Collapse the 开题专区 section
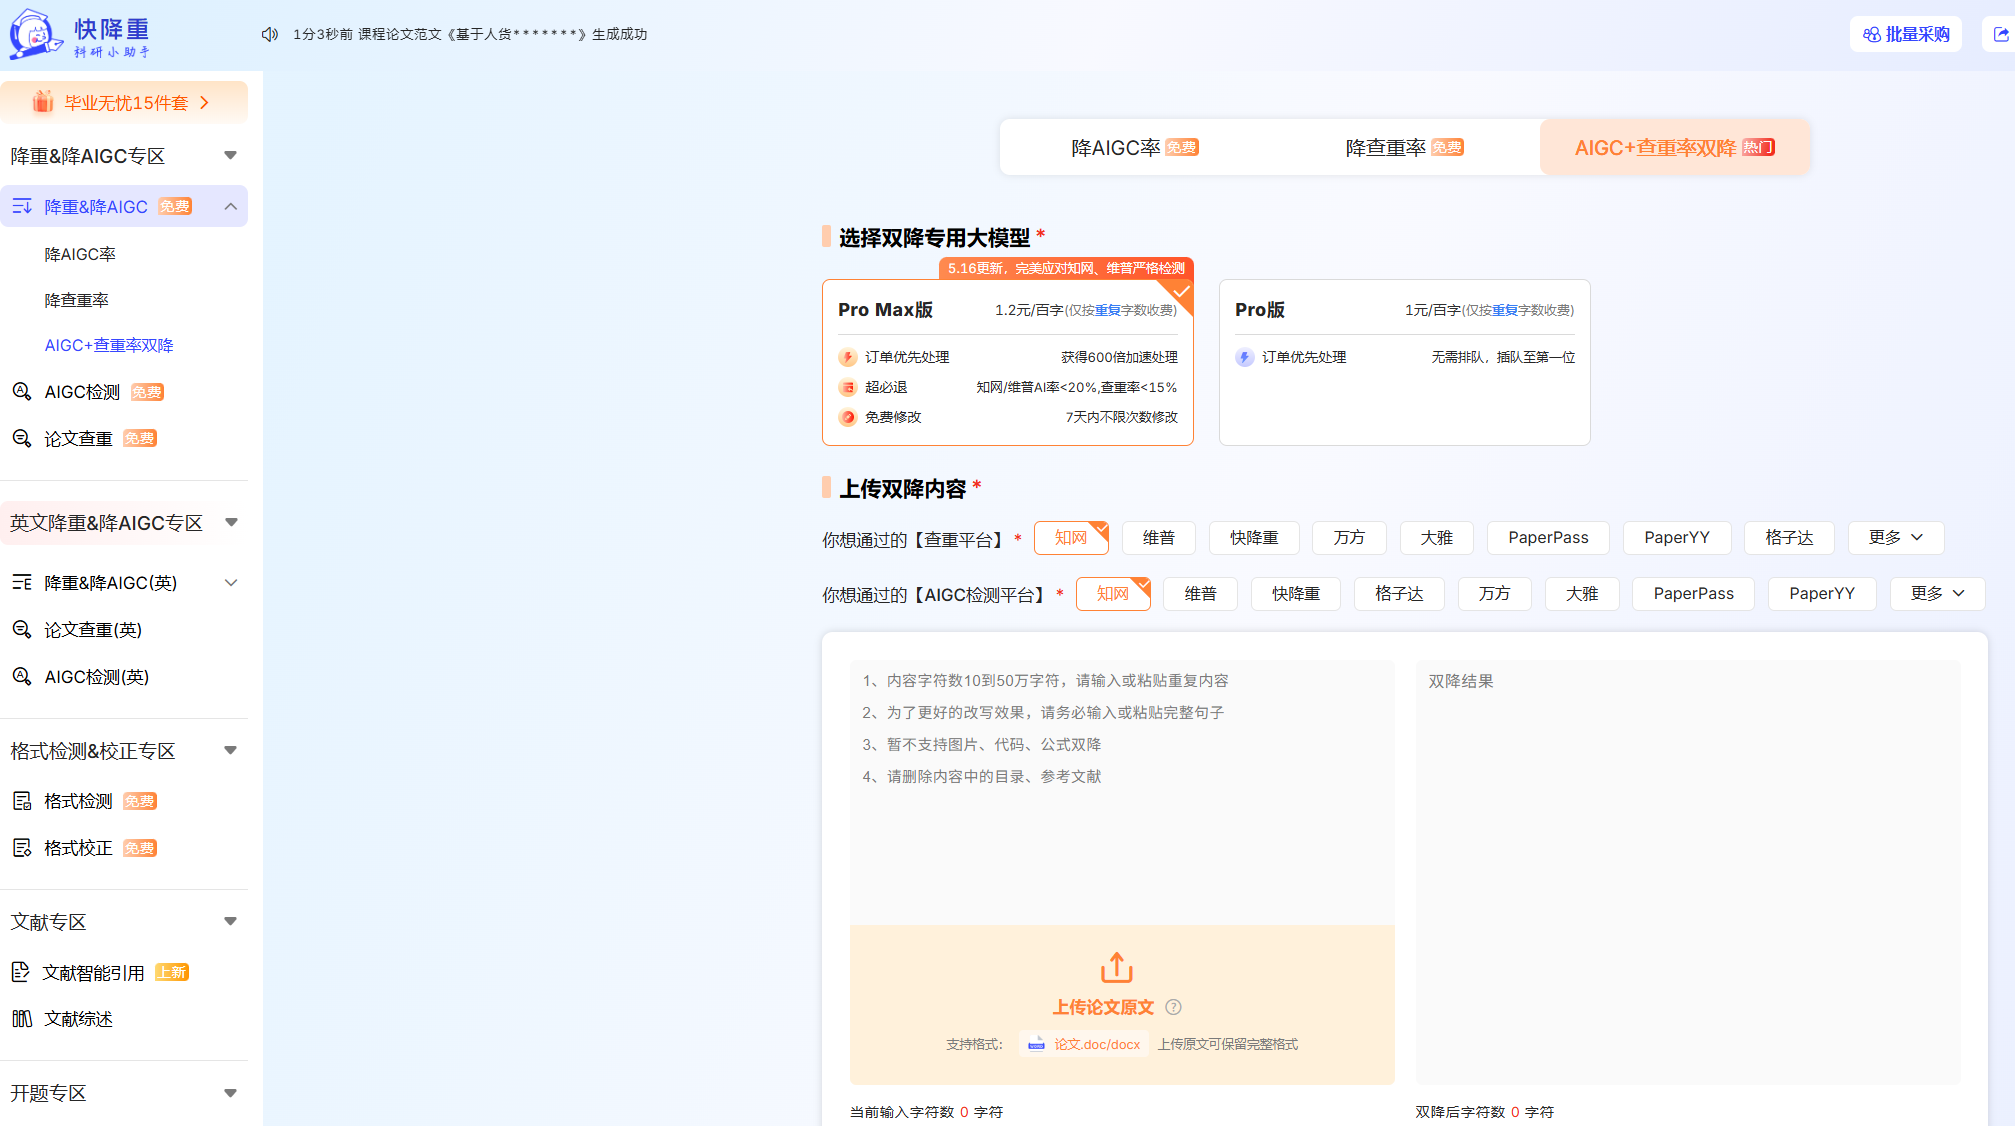Screen dimensions: 2015x1126 point(231,1093)
